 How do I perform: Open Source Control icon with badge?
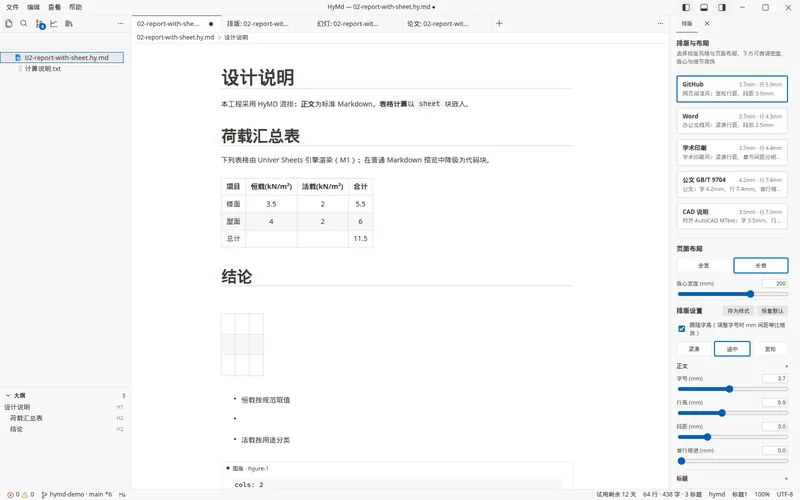40,24
